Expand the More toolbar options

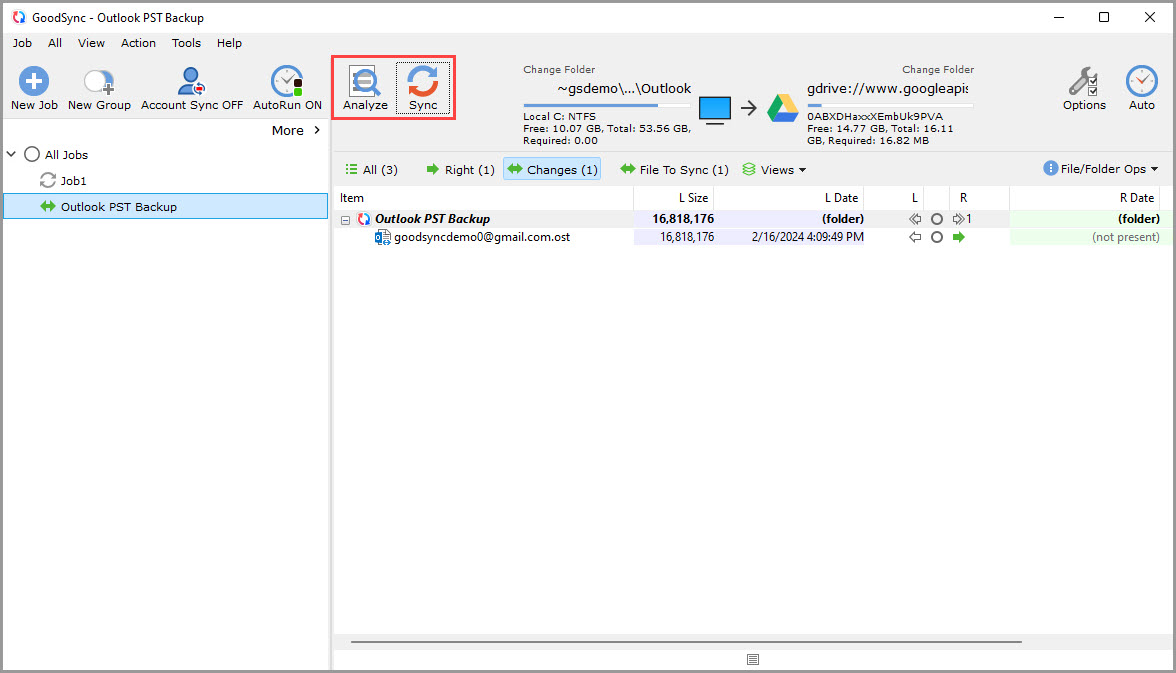[x=296, y=131]
